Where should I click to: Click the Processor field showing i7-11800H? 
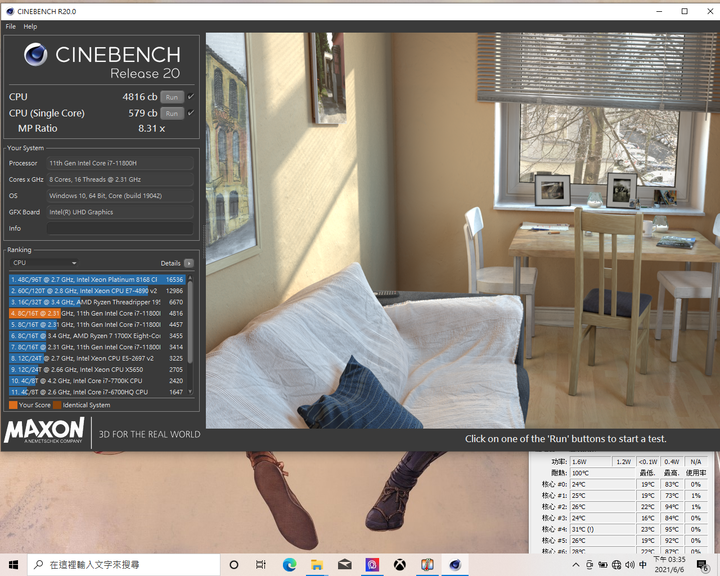[x=120, y=163]
